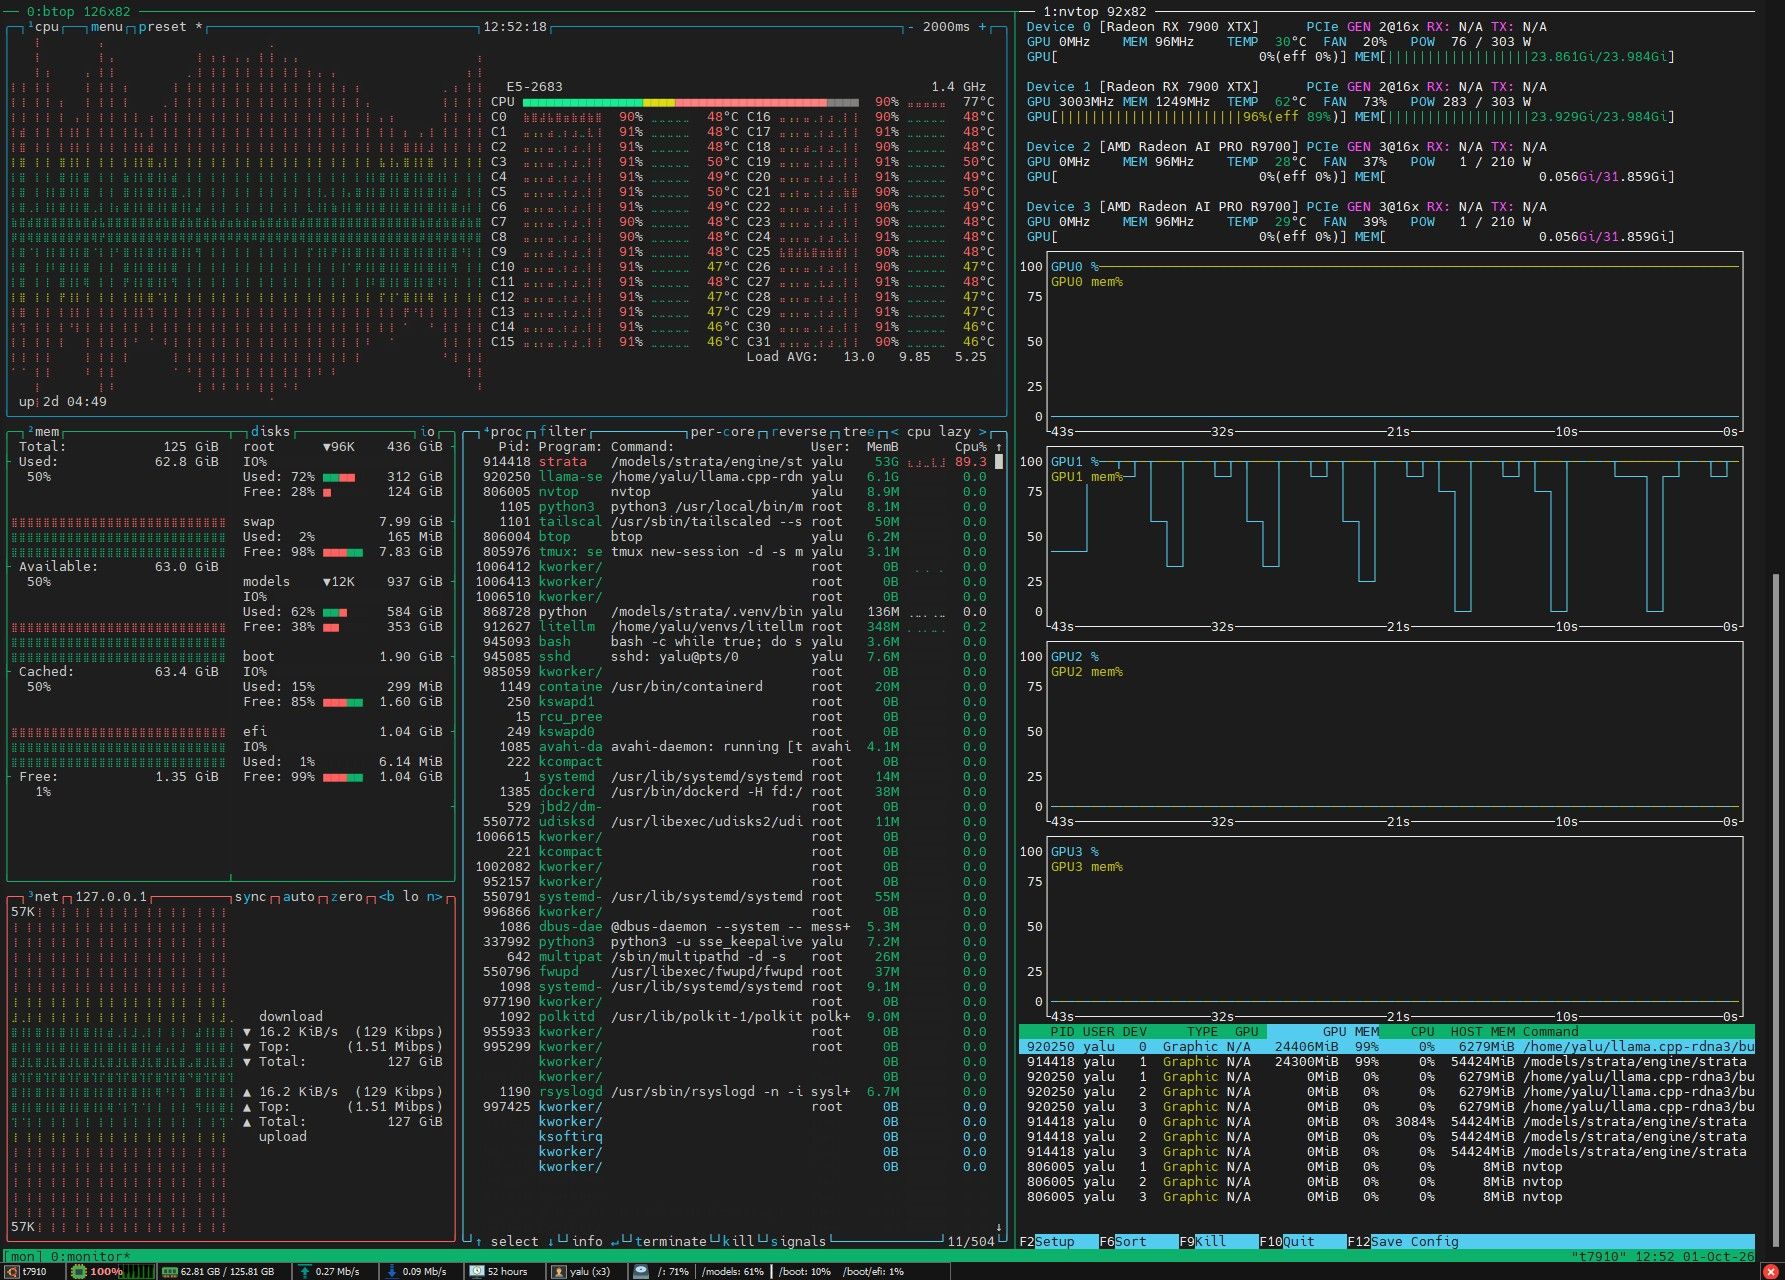Select the tmux window '0:monitor*' in status line
This screenshot has height=1280, width=1785.
click(90, 1257)
